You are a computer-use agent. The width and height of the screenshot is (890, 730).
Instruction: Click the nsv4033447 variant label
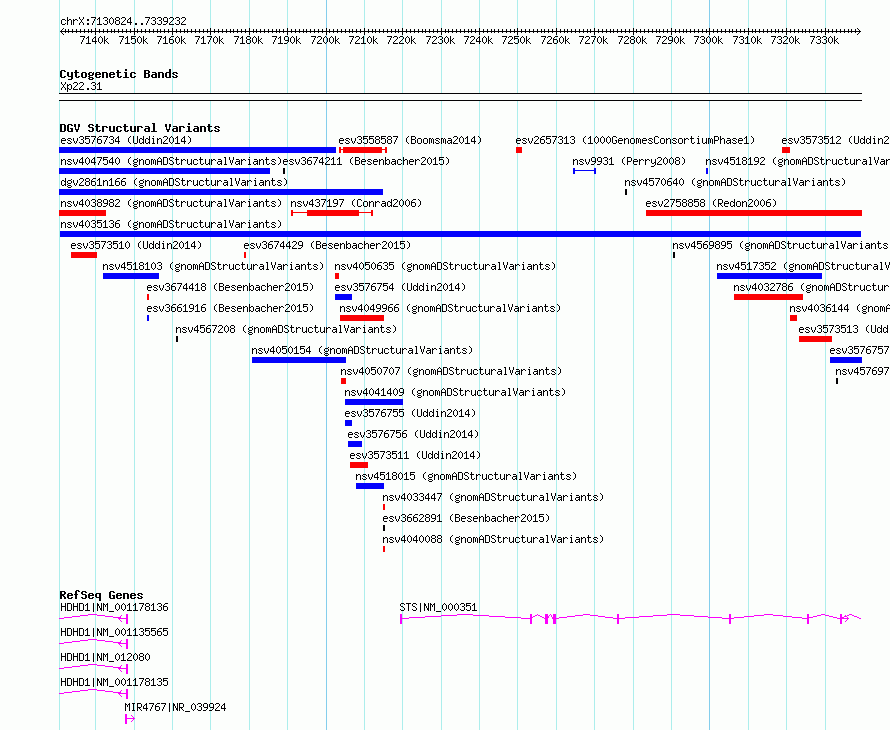(493, 497)
